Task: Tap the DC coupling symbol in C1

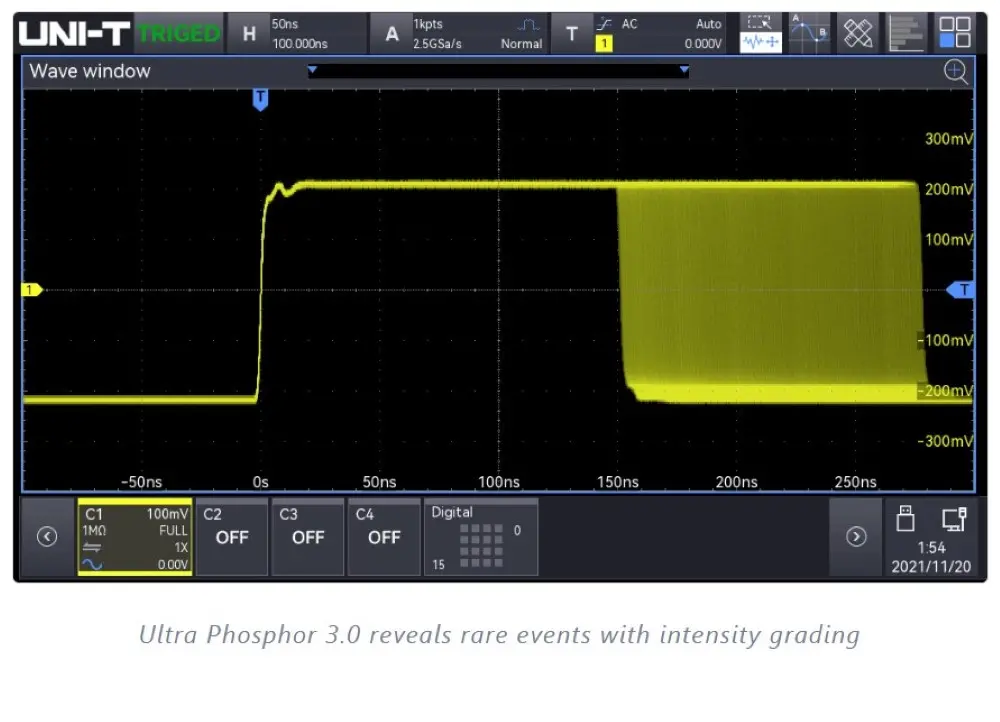Action: coord(92,547)
